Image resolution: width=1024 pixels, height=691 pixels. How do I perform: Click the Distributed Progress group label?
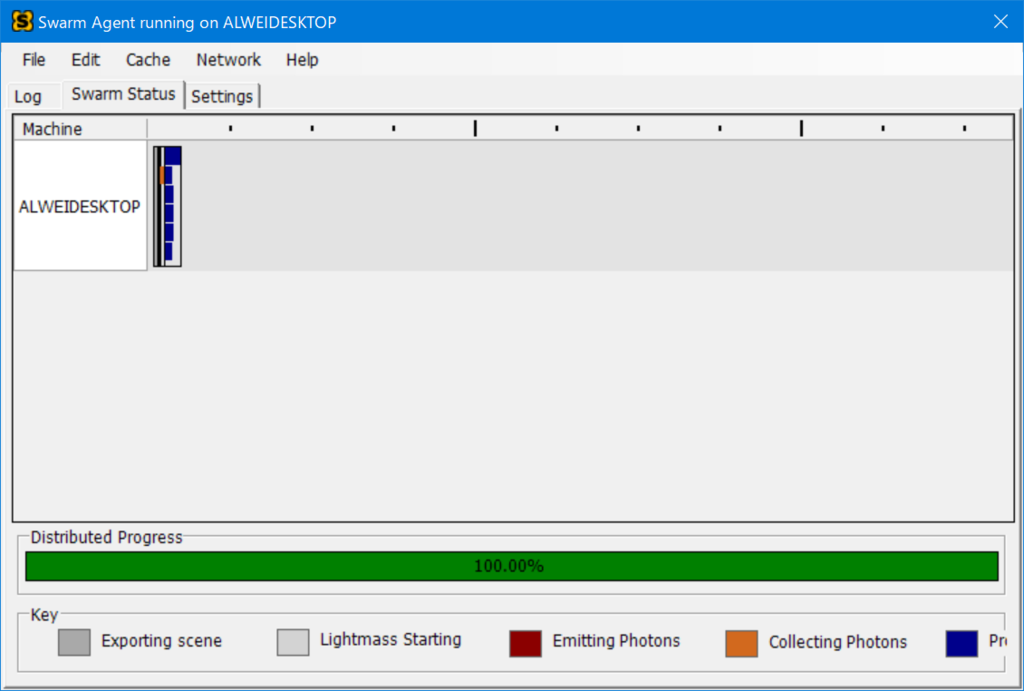[x=106, y=538]
